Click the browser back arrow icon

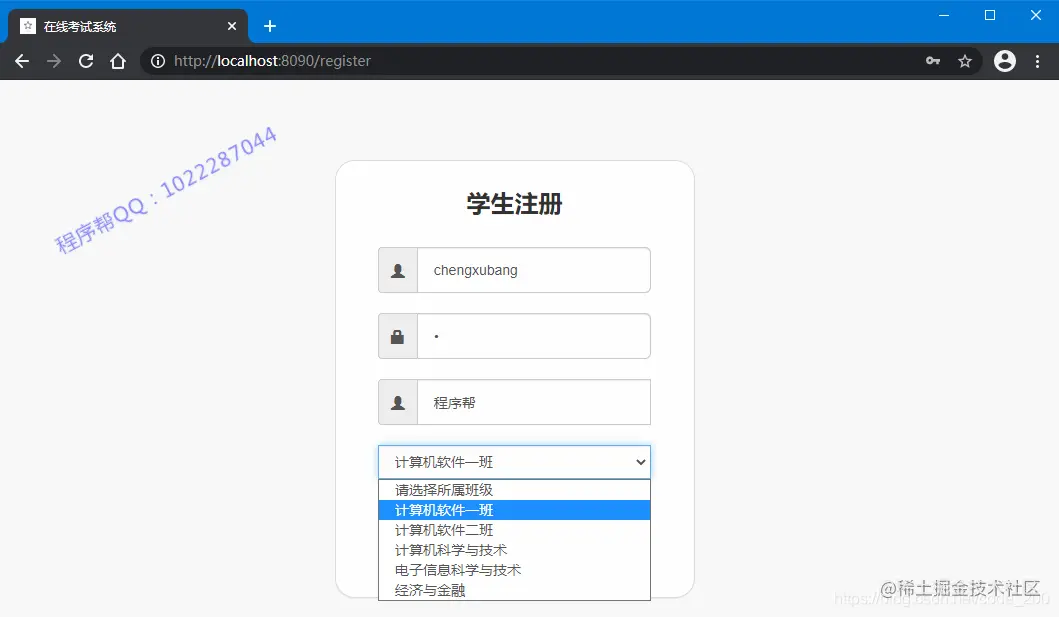[x=21, y=61]
